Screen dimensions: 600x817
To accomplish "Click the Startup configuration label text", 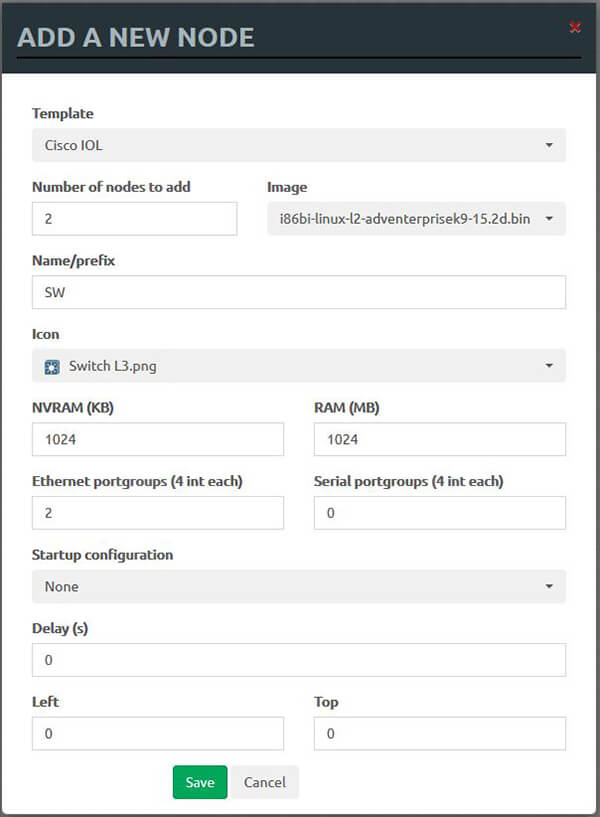I will (x=102, y=555).
